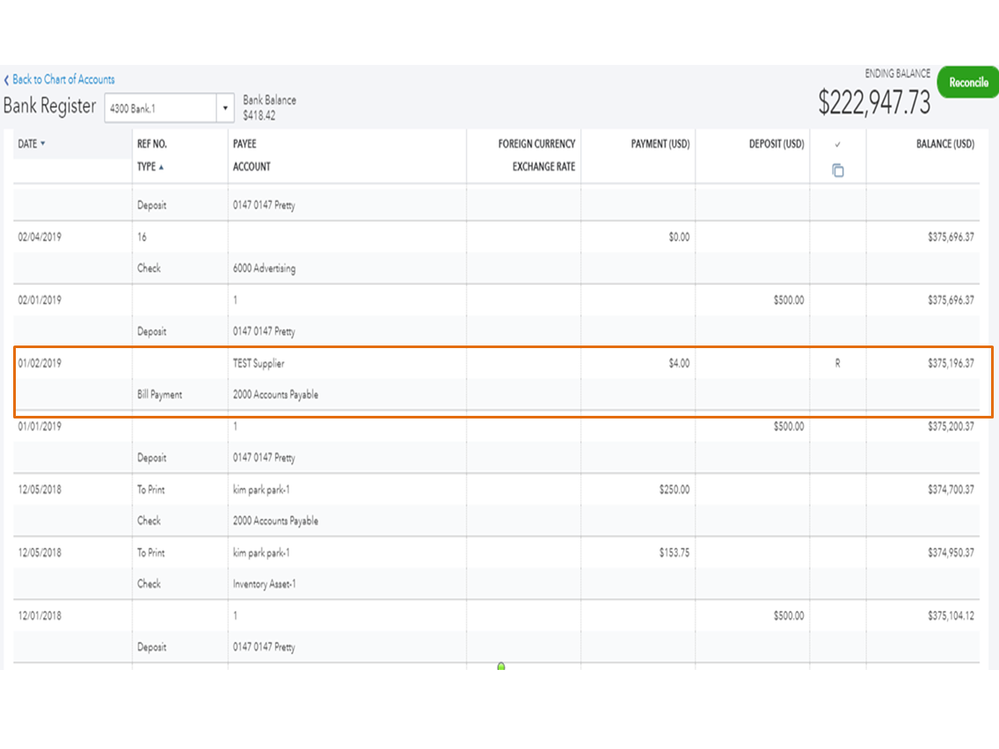Click the back chevron beside Chart of Accounts

7,80
